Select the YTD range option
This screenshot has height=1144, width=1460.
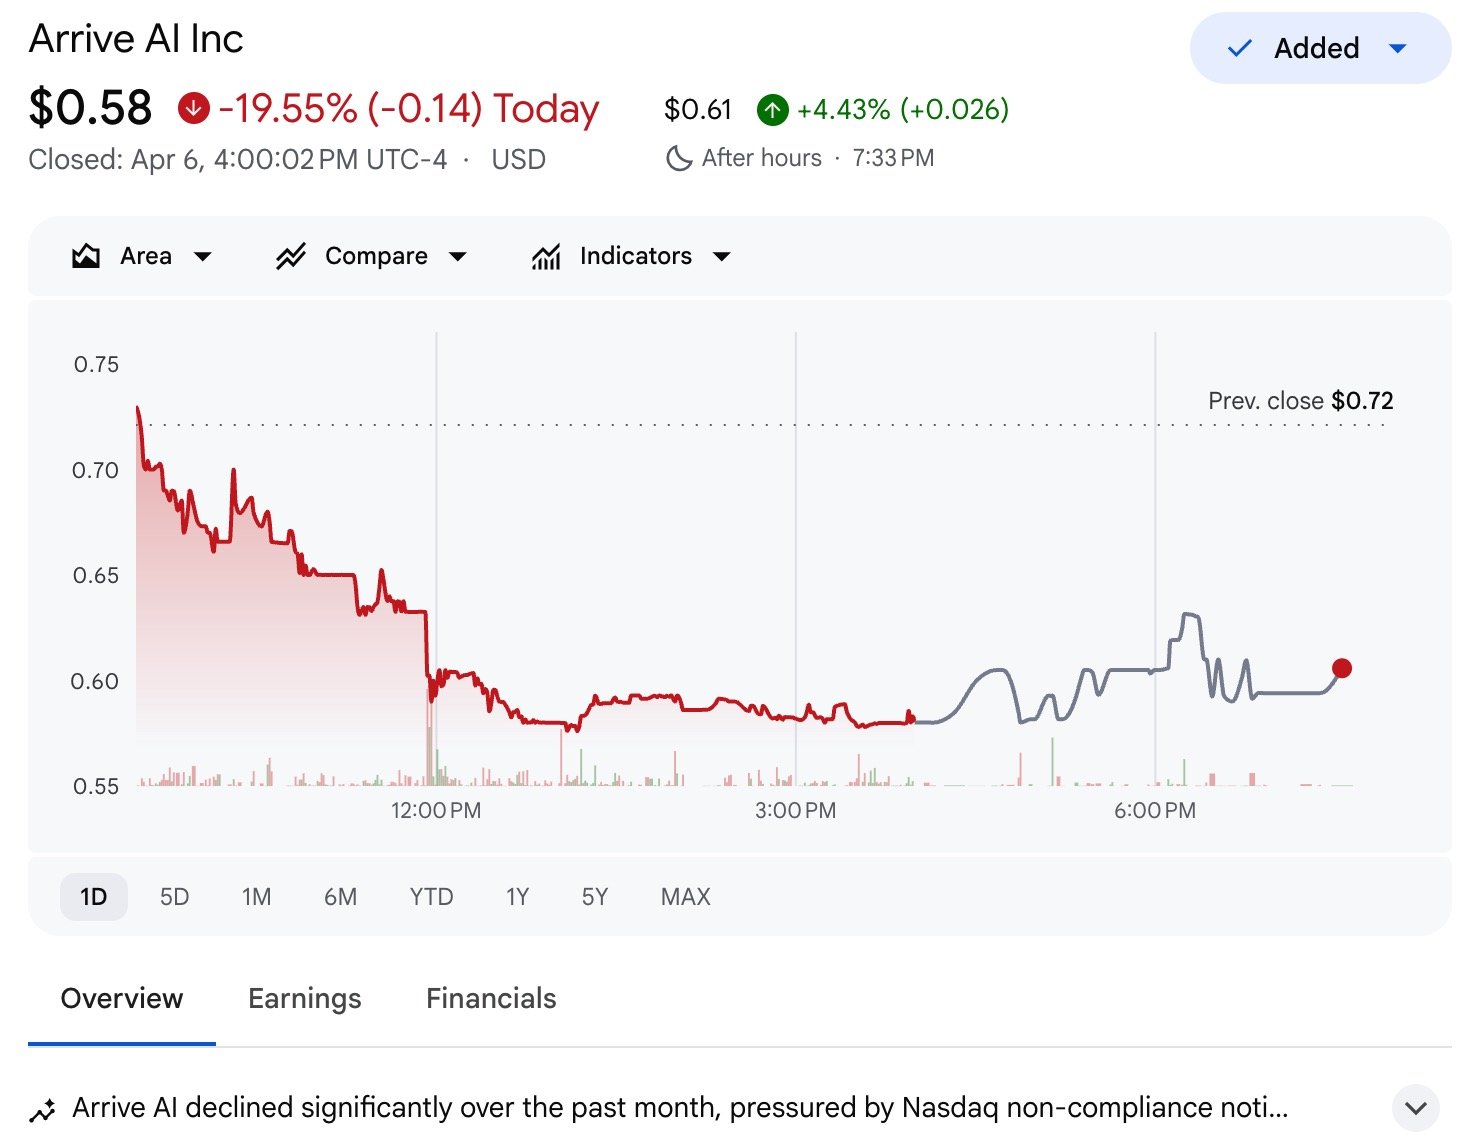click(x=431, y=897)
